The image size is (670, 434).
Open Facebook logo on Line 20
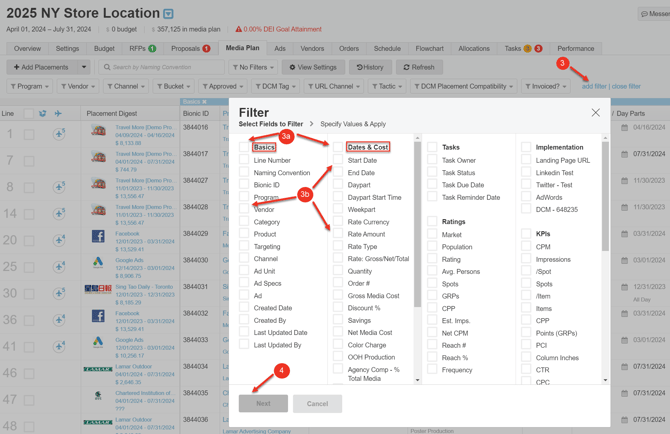tap(98, 236)
